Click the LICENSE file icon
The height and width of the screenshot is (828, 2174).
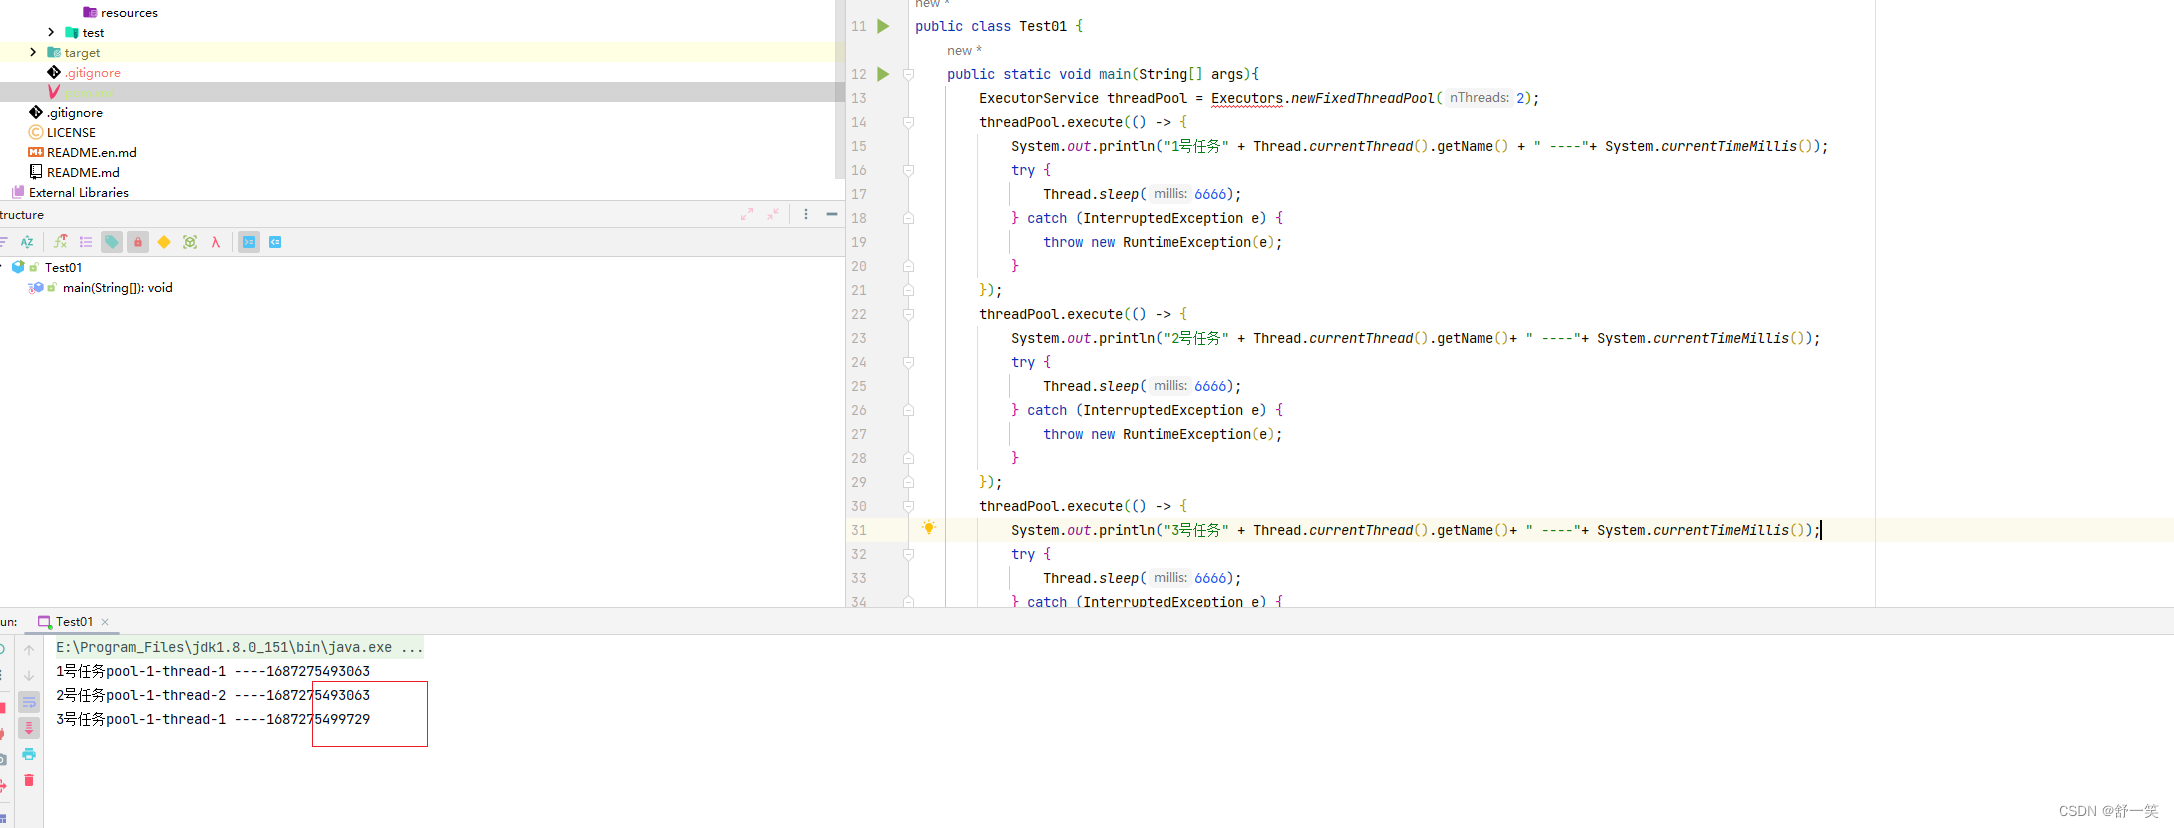click(36, 132)
